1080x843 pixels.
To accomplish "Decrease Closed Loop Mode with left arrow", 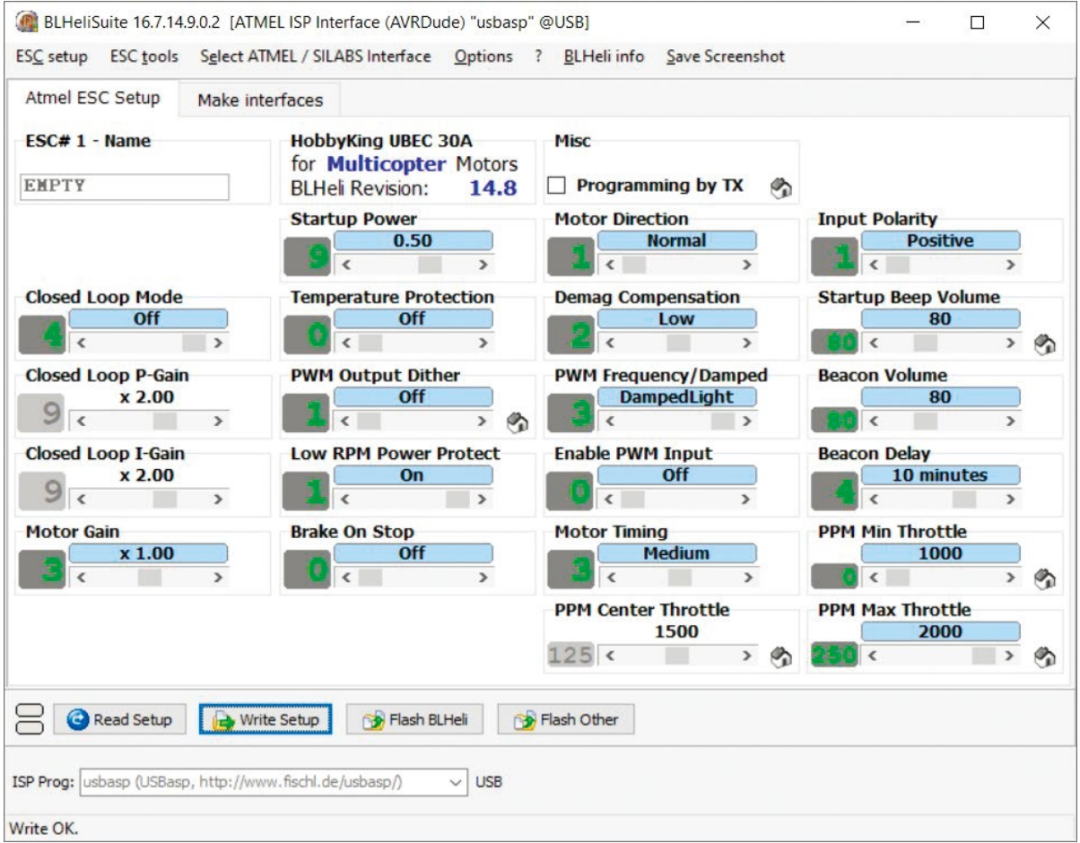I will pyautogui.click(x=81, y=342).
